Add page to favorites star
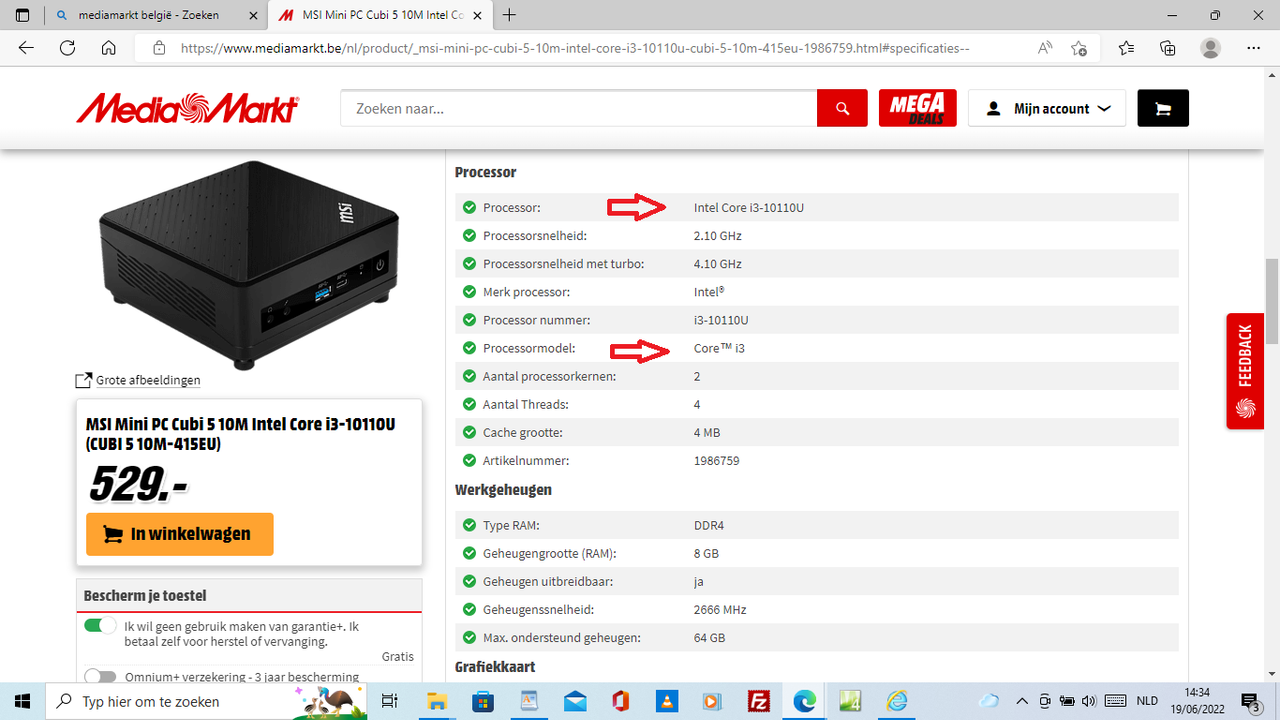 (x=1078, y=48)
